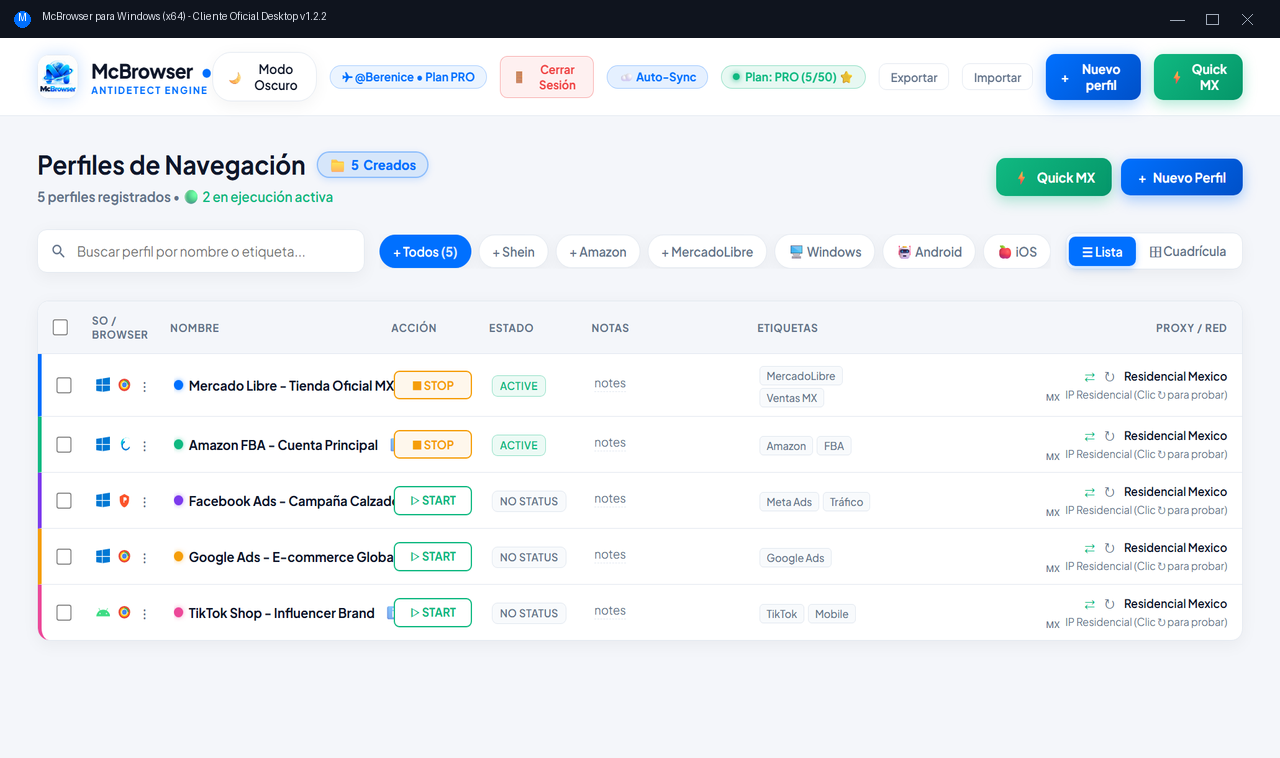Stop the Mercado Libre profile
The image size is (1280, 758).
(433, 385)
